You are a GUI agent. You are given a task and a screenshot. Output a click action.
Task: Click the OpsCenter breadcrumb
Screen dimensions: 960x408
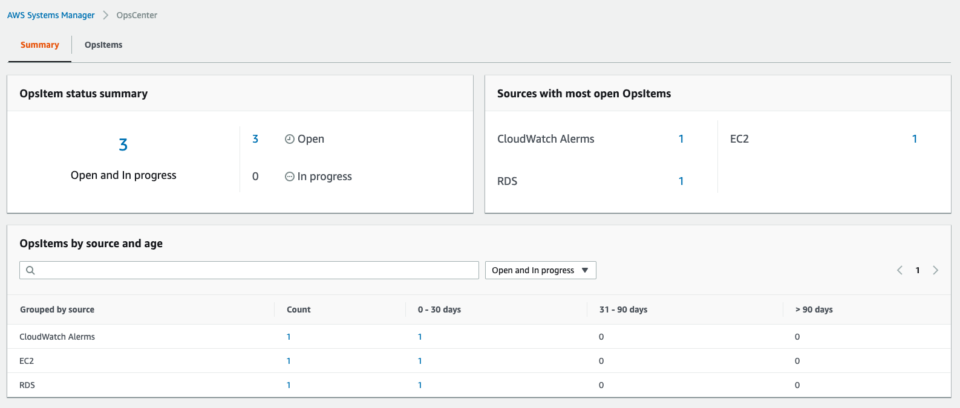click(137, 15)
